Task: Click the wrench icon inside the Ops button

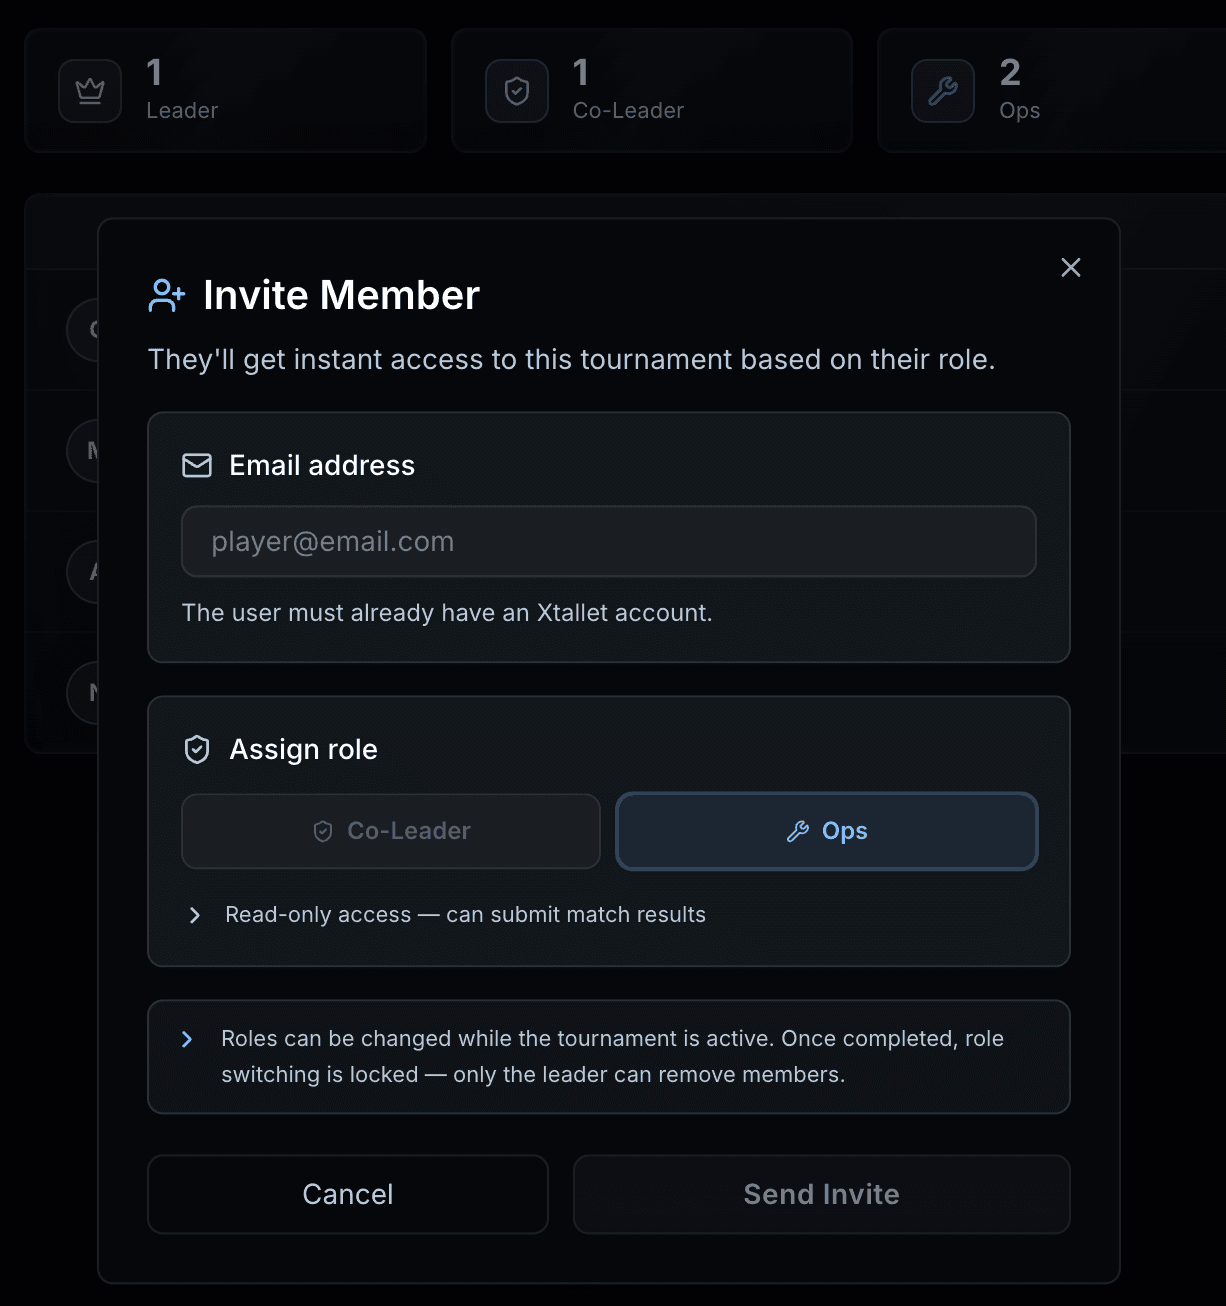Action: 798,831
